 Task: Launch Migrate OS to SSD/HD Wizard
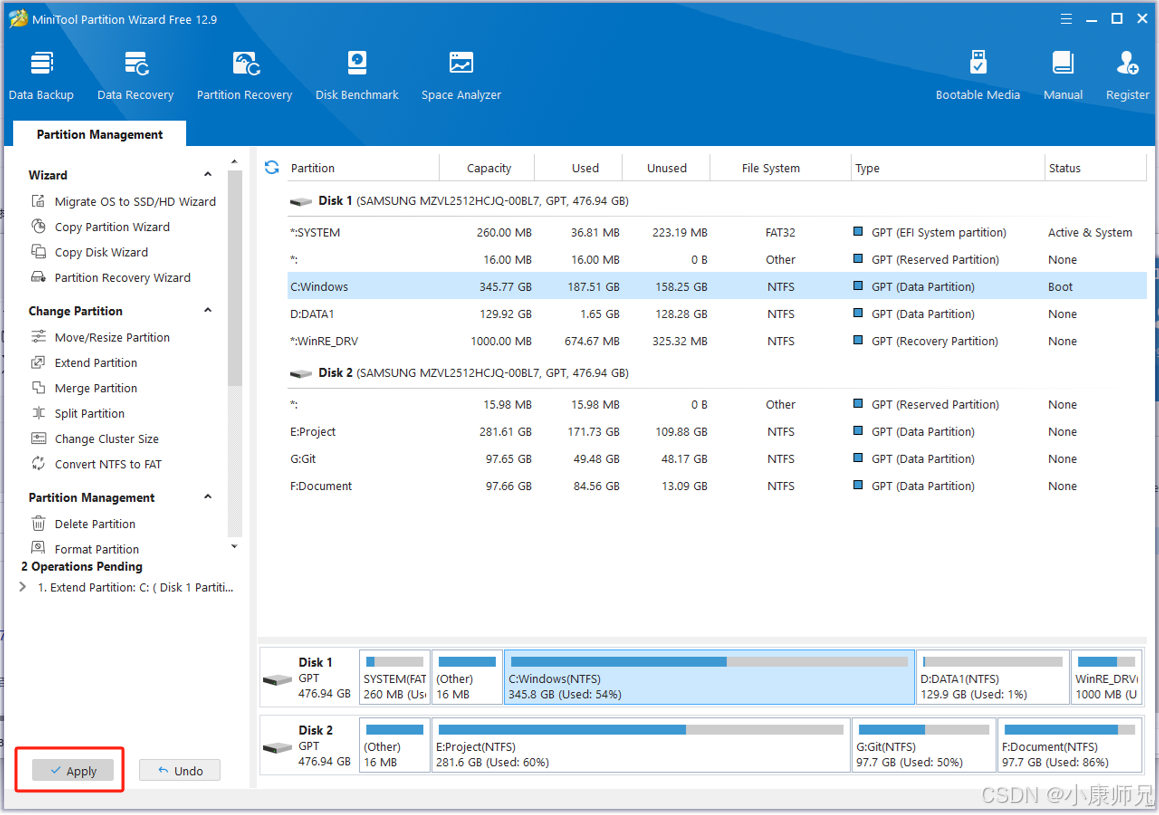pyautogui.click(x=123, y=202)
